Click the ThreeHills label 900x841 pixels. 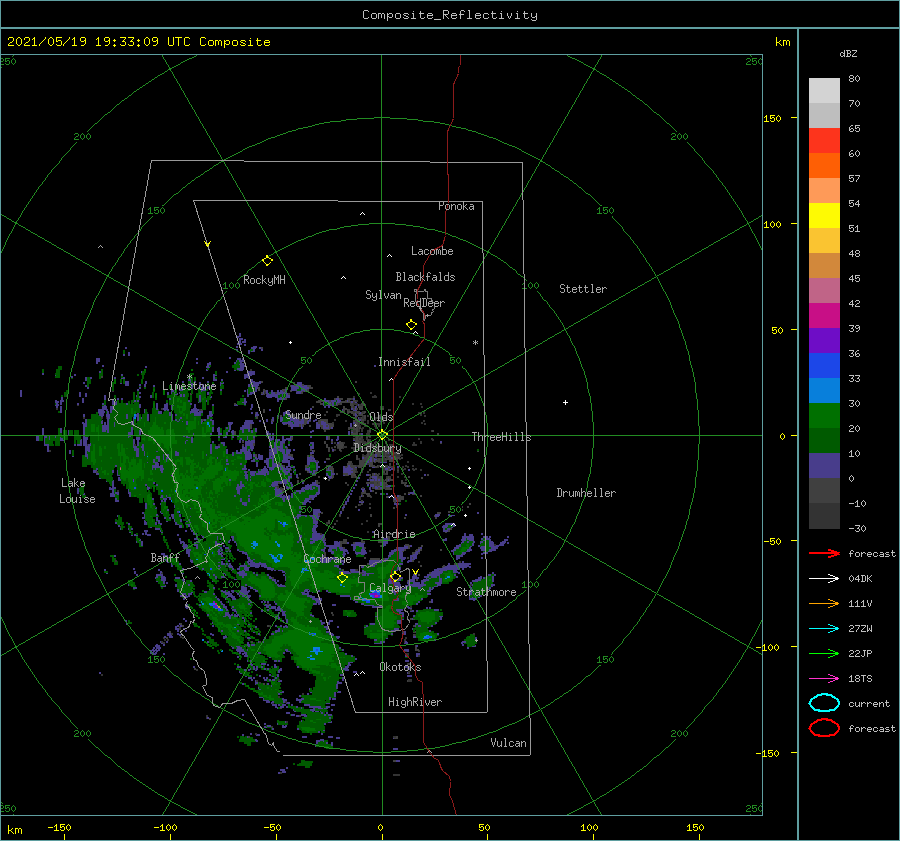501,437
